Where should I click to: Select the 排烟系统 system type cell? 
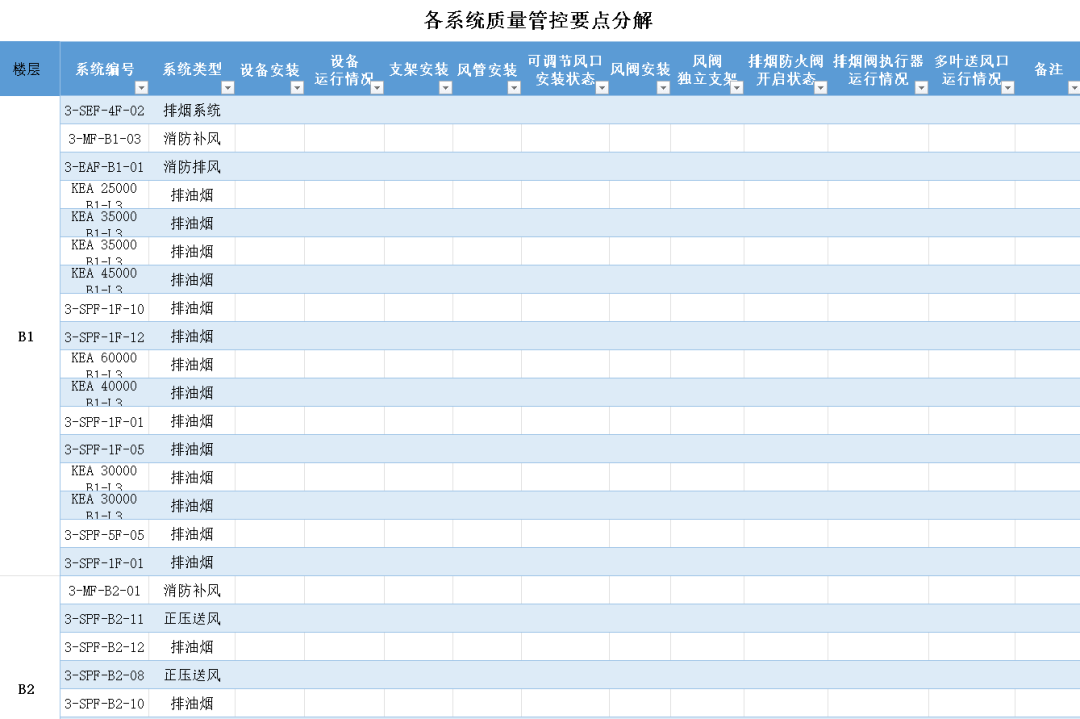point(192,110)
